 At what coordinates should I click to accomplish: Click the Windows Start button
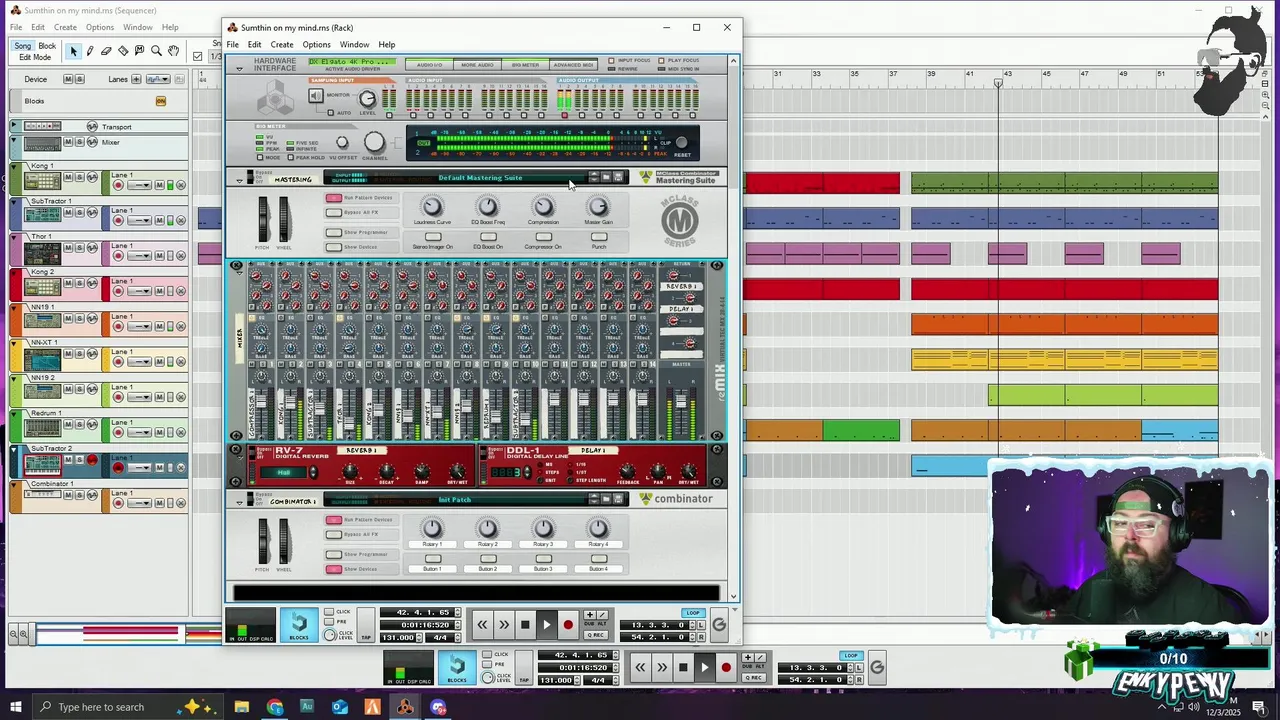(17, 707)
